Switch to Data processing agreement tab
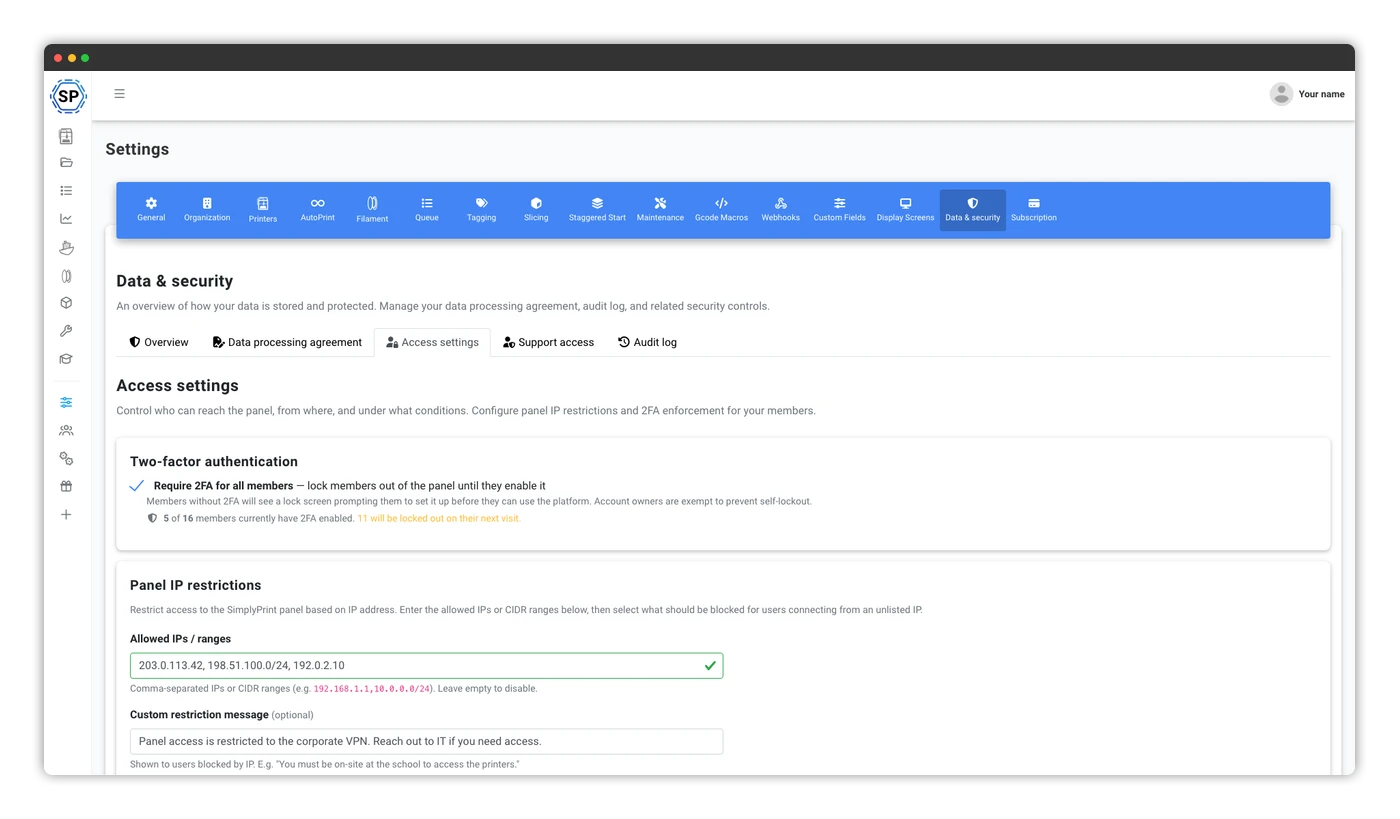The image size is (1400, 819). [x=287, y=342]
